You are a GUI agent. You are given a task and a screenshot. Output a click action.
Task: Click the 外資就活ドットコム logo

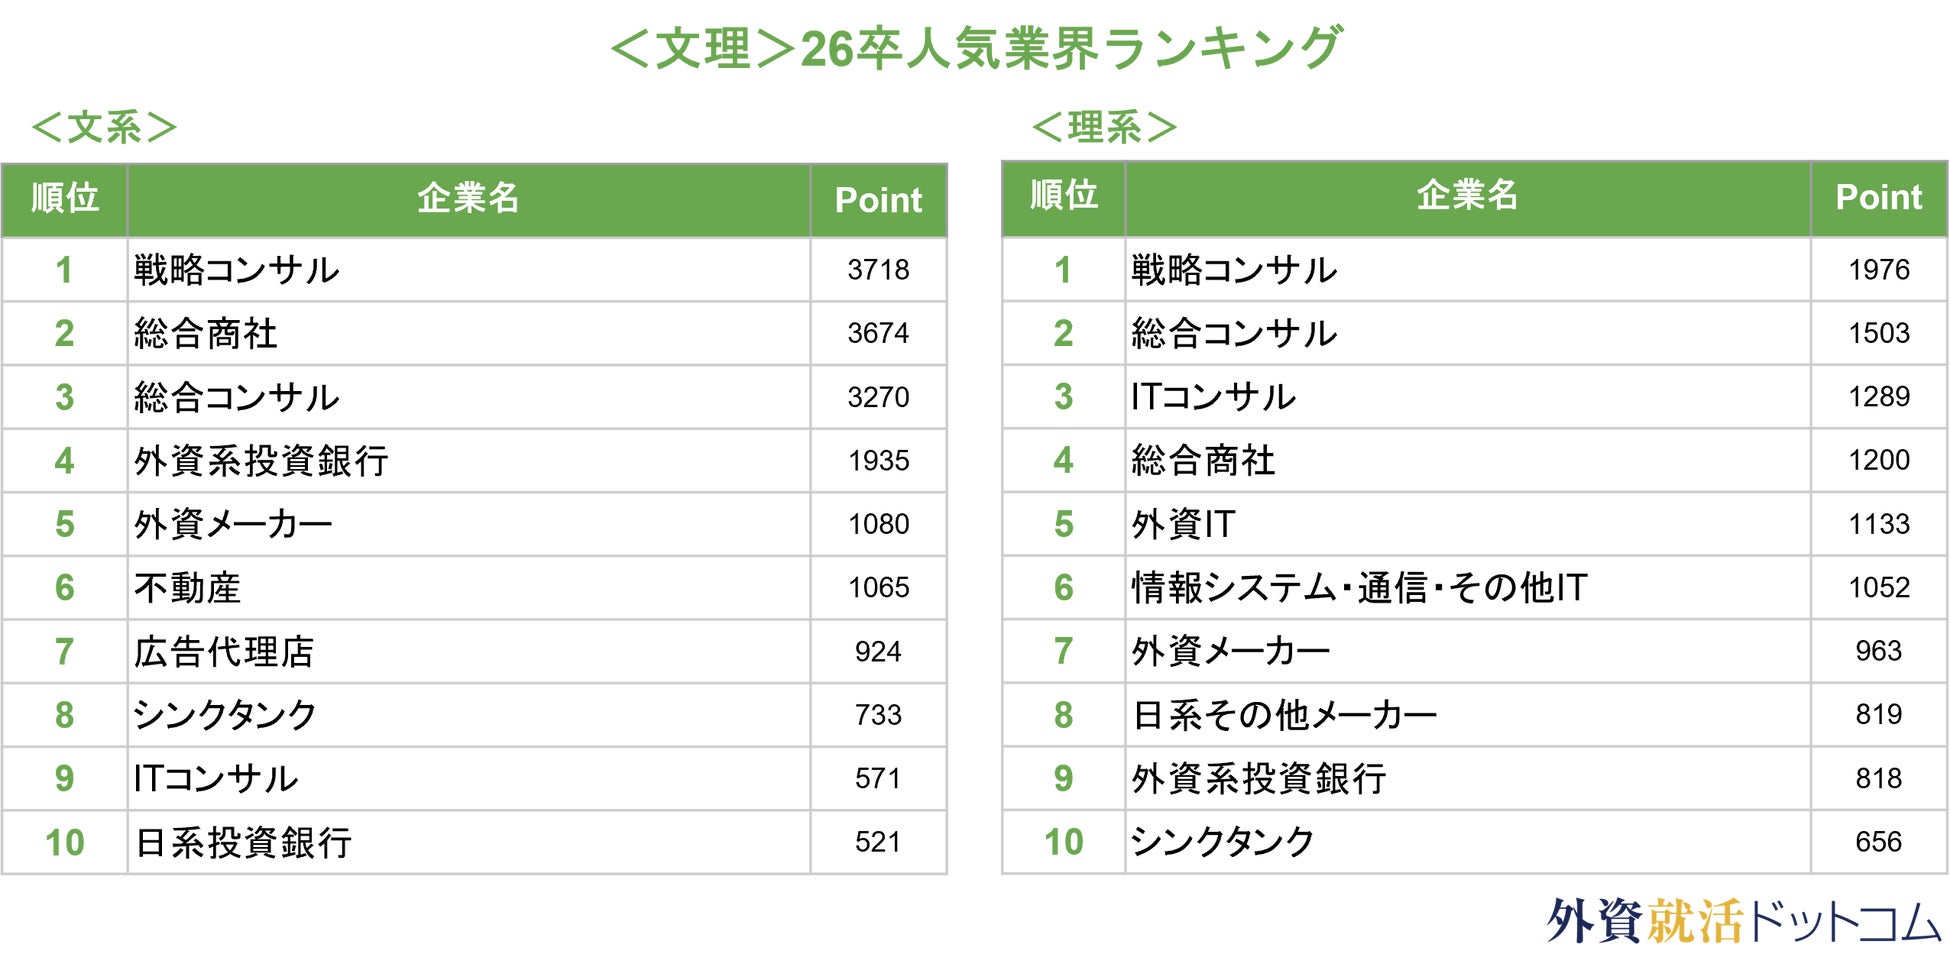click(x=1742, y=920)
